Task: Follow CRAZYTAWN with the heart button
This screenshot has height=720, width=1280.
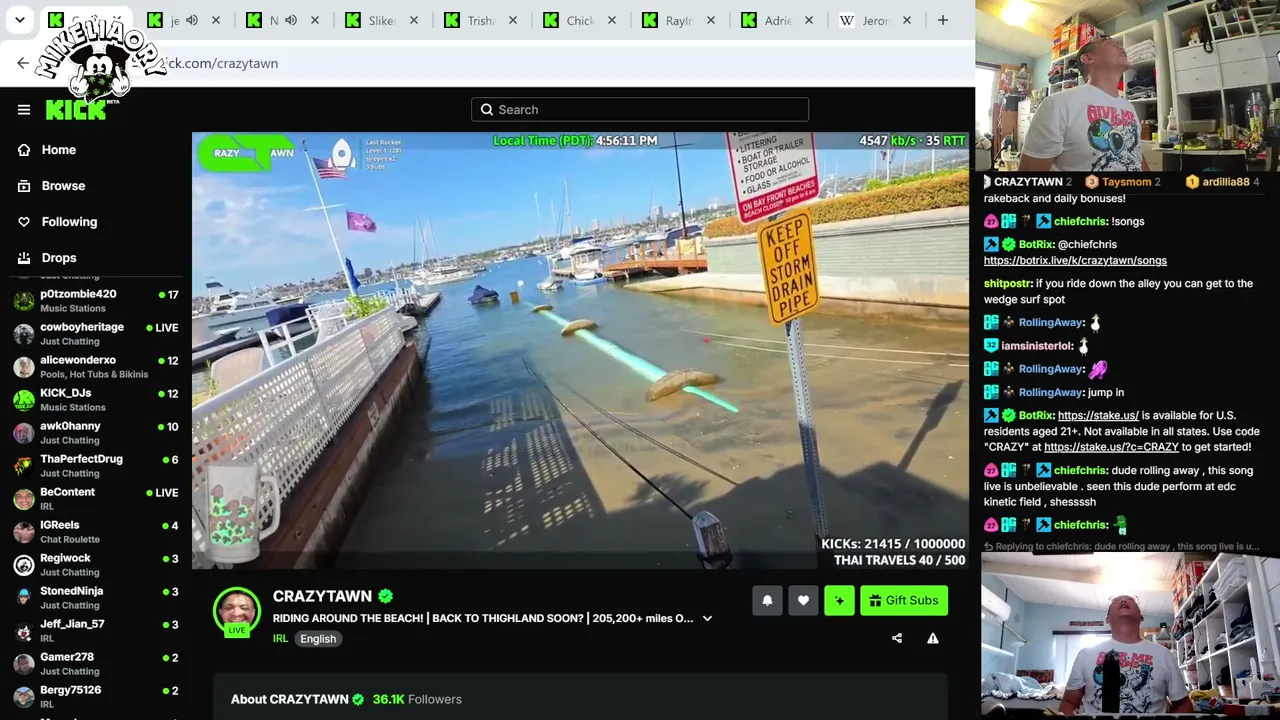Action: 803,600
